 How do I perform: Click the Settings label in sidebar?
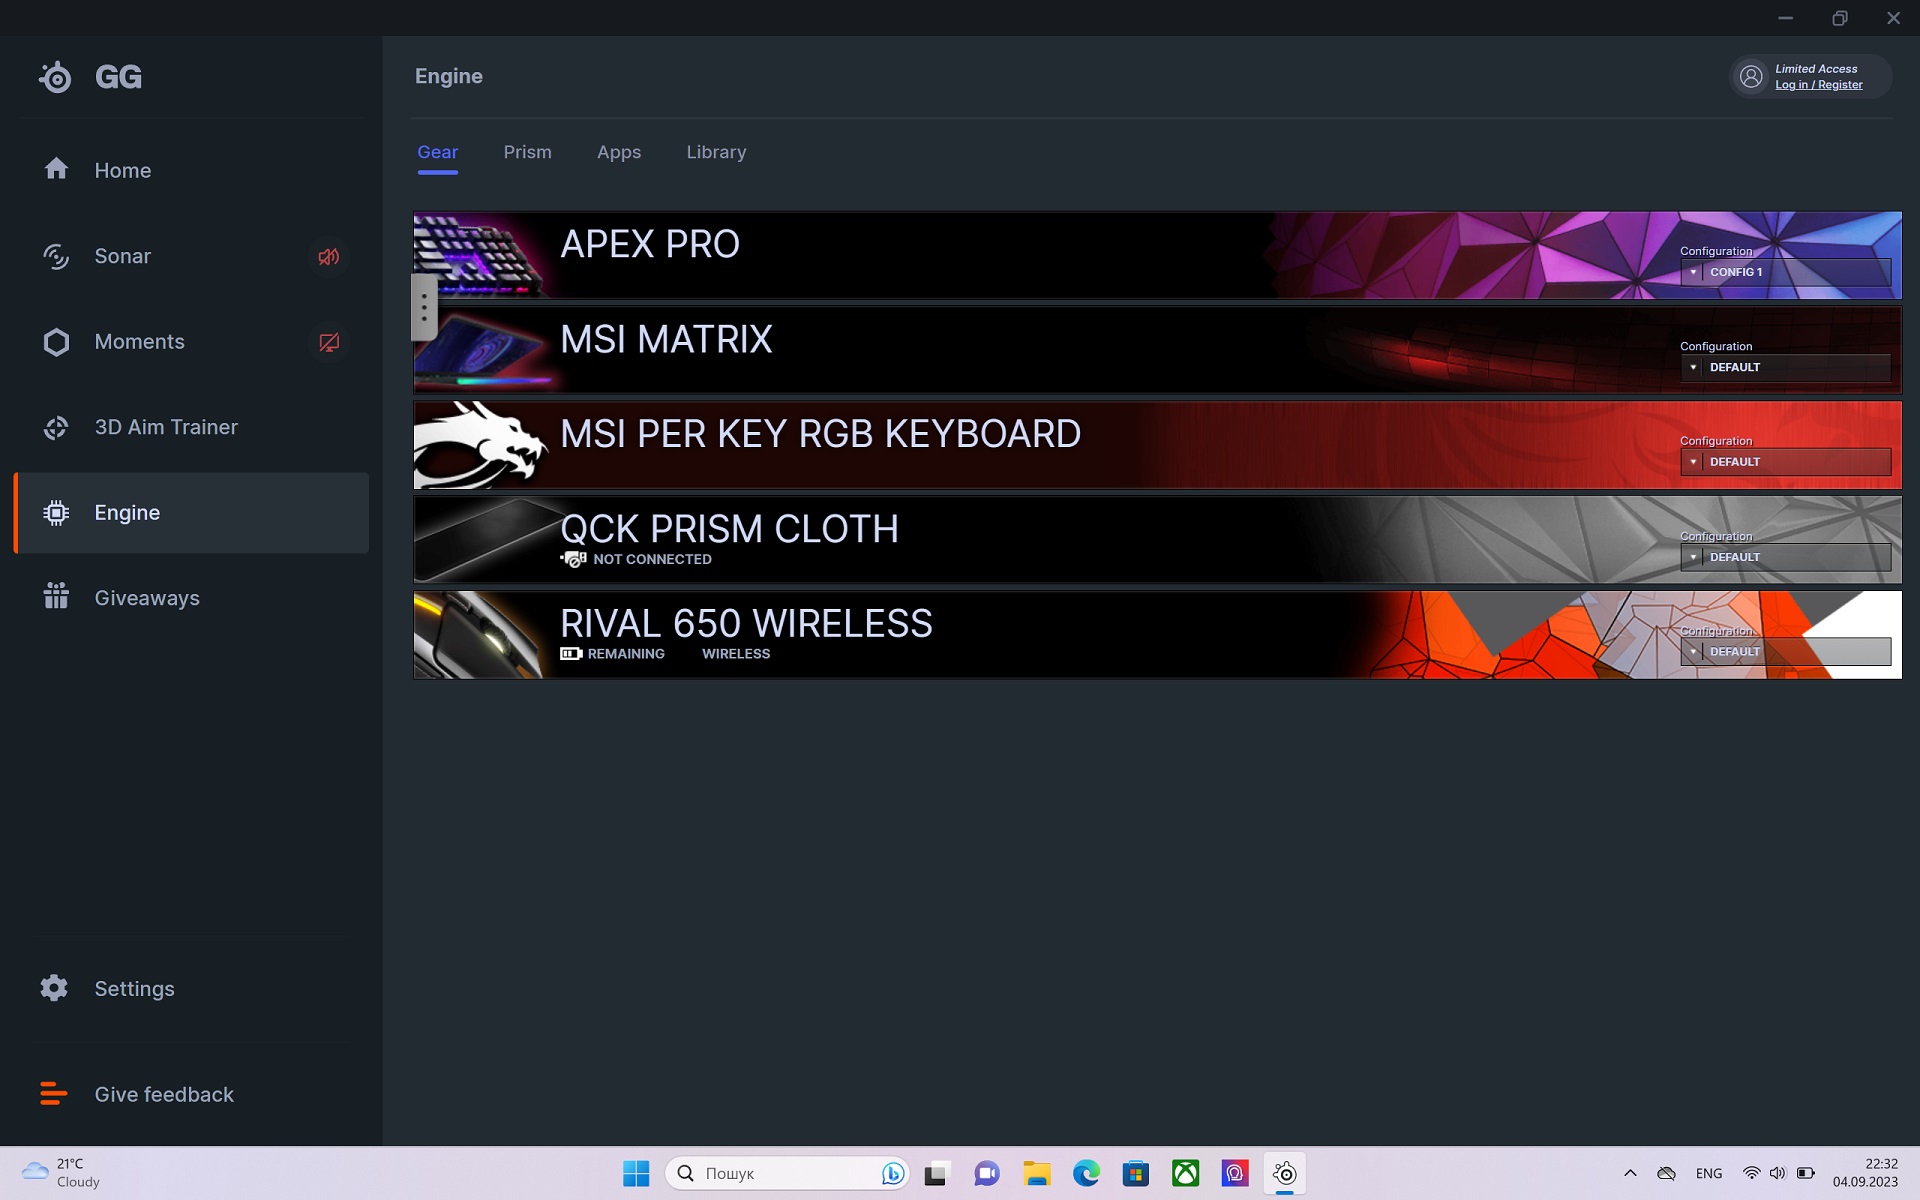pos(134,988)
